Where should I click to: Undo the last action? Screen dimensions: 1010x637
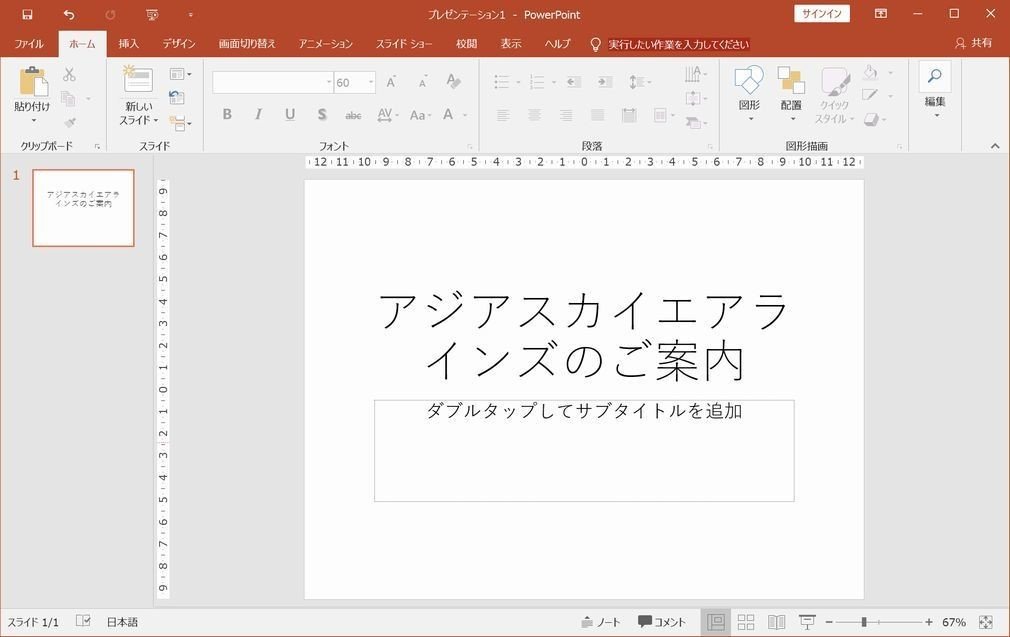pyautogui.click(x=69, y=14)
